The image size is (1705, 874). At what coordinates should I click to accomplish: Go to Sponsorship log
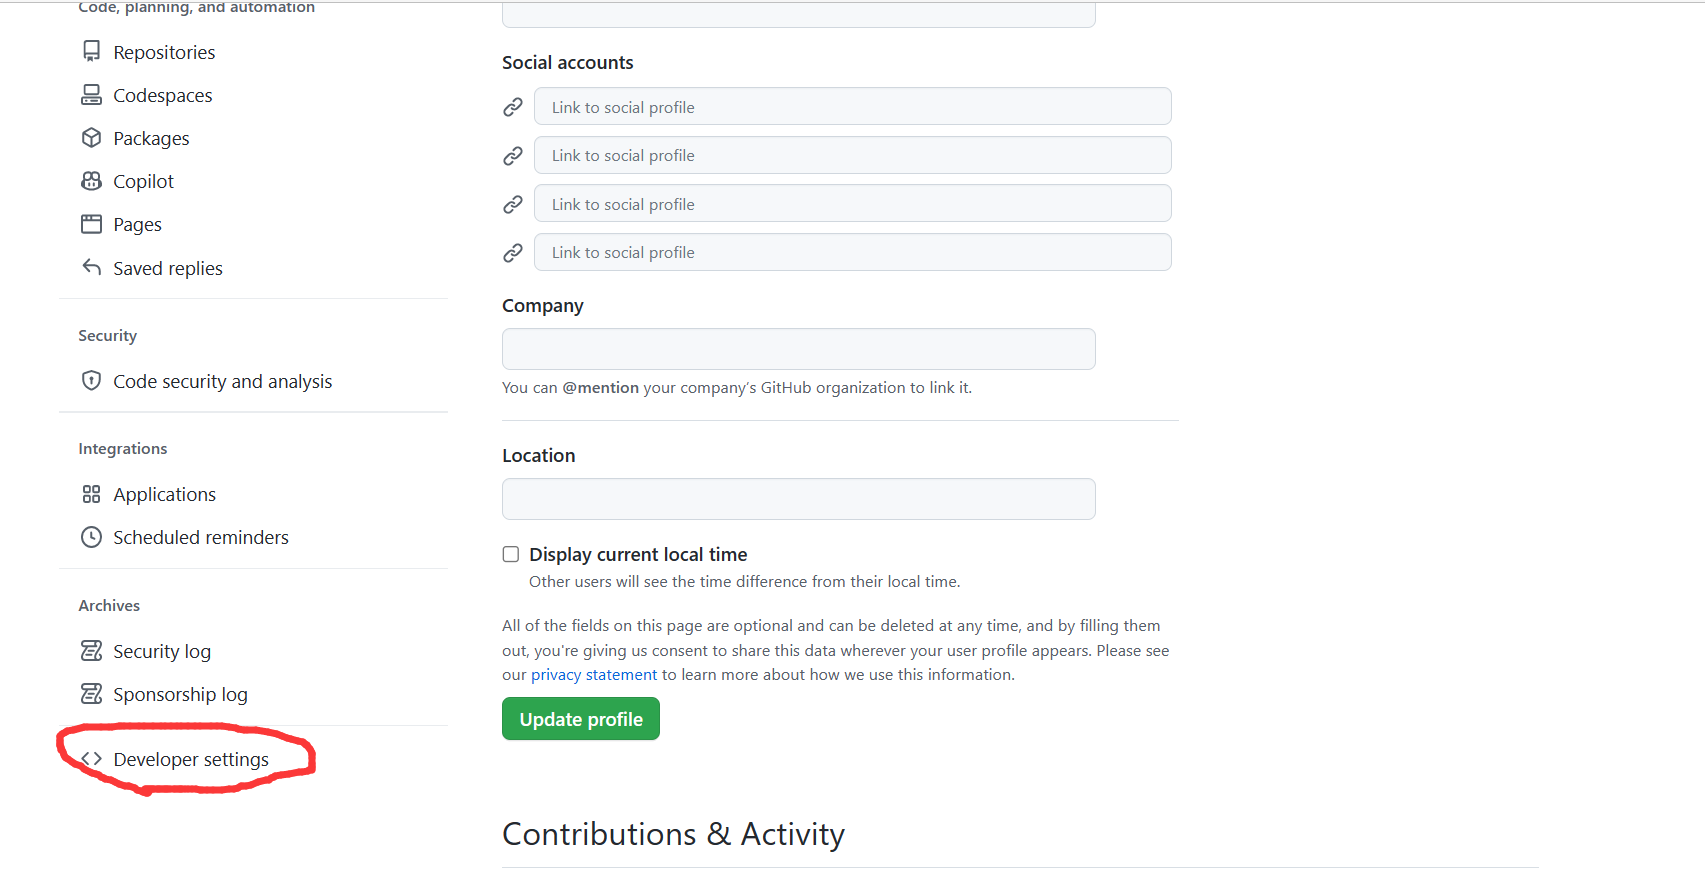coord(180,694)
